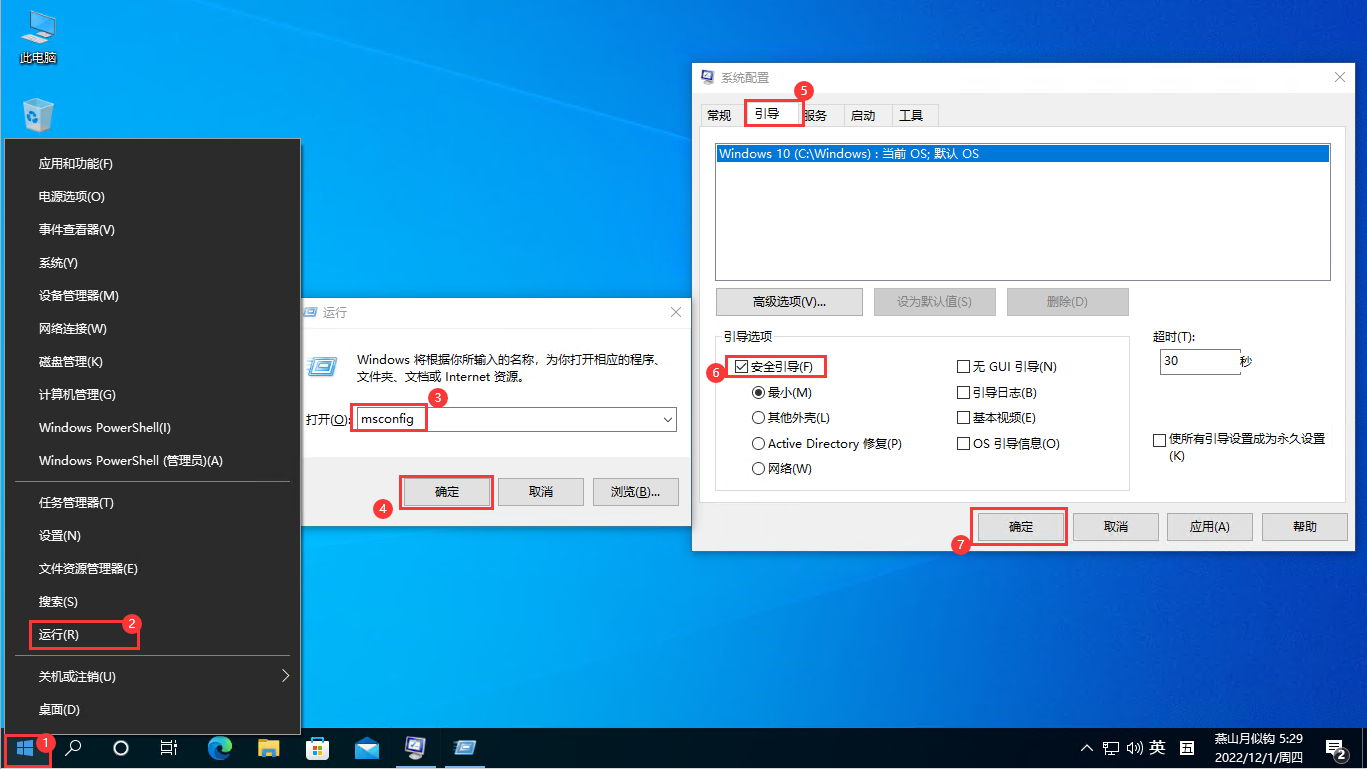This screenshot has width=1367, height=769.
Task: Click 浏览(B)... button in Run dialog
Action: pyautogui.click(x=636, y=492)
